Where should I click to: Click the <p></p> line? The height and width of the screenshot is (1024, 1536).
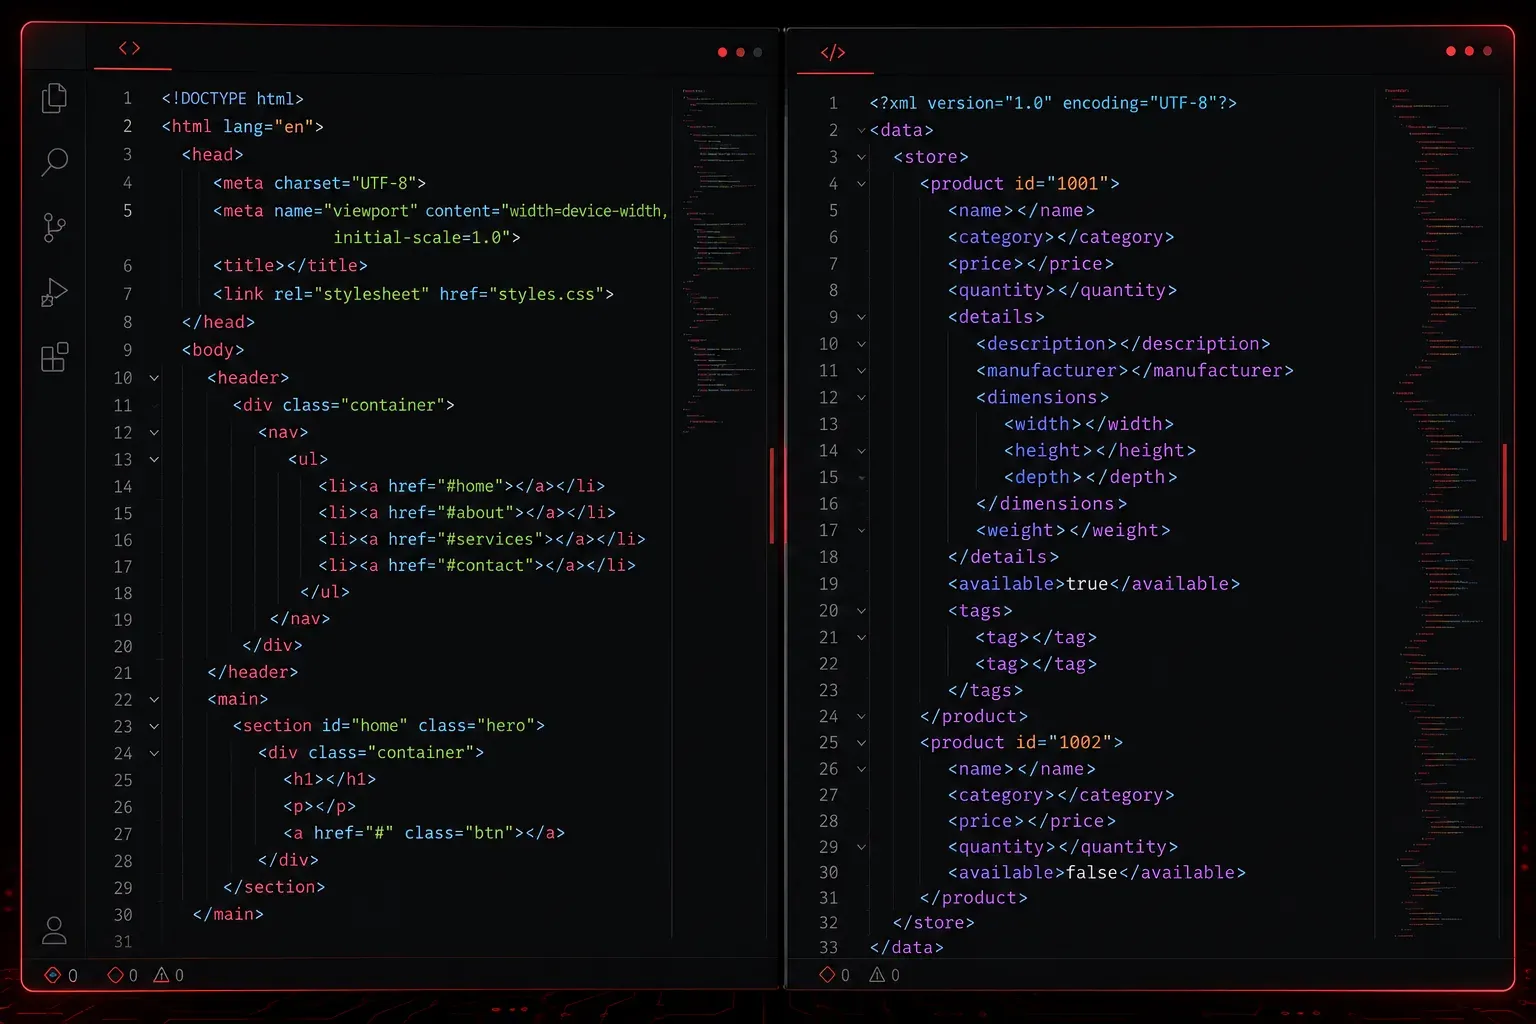(x=319, y=806)
